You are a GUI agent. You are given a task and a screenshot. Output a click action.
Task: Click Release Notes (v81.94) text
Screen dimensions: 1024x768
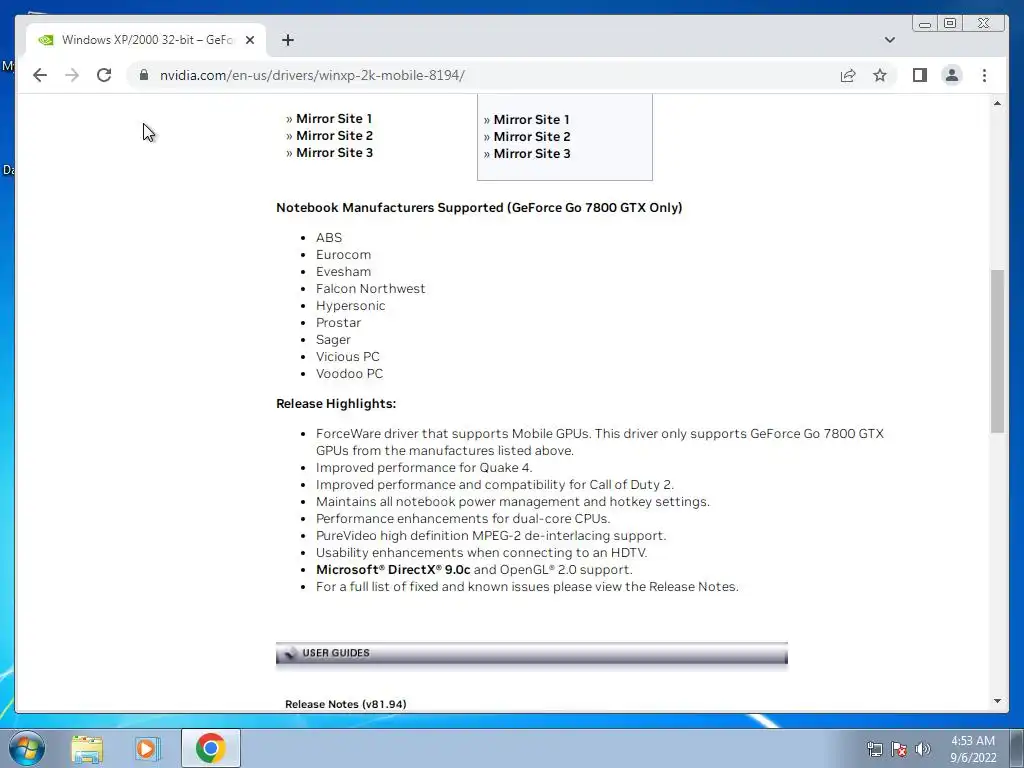pyautogui.click(x=345, y=704)
